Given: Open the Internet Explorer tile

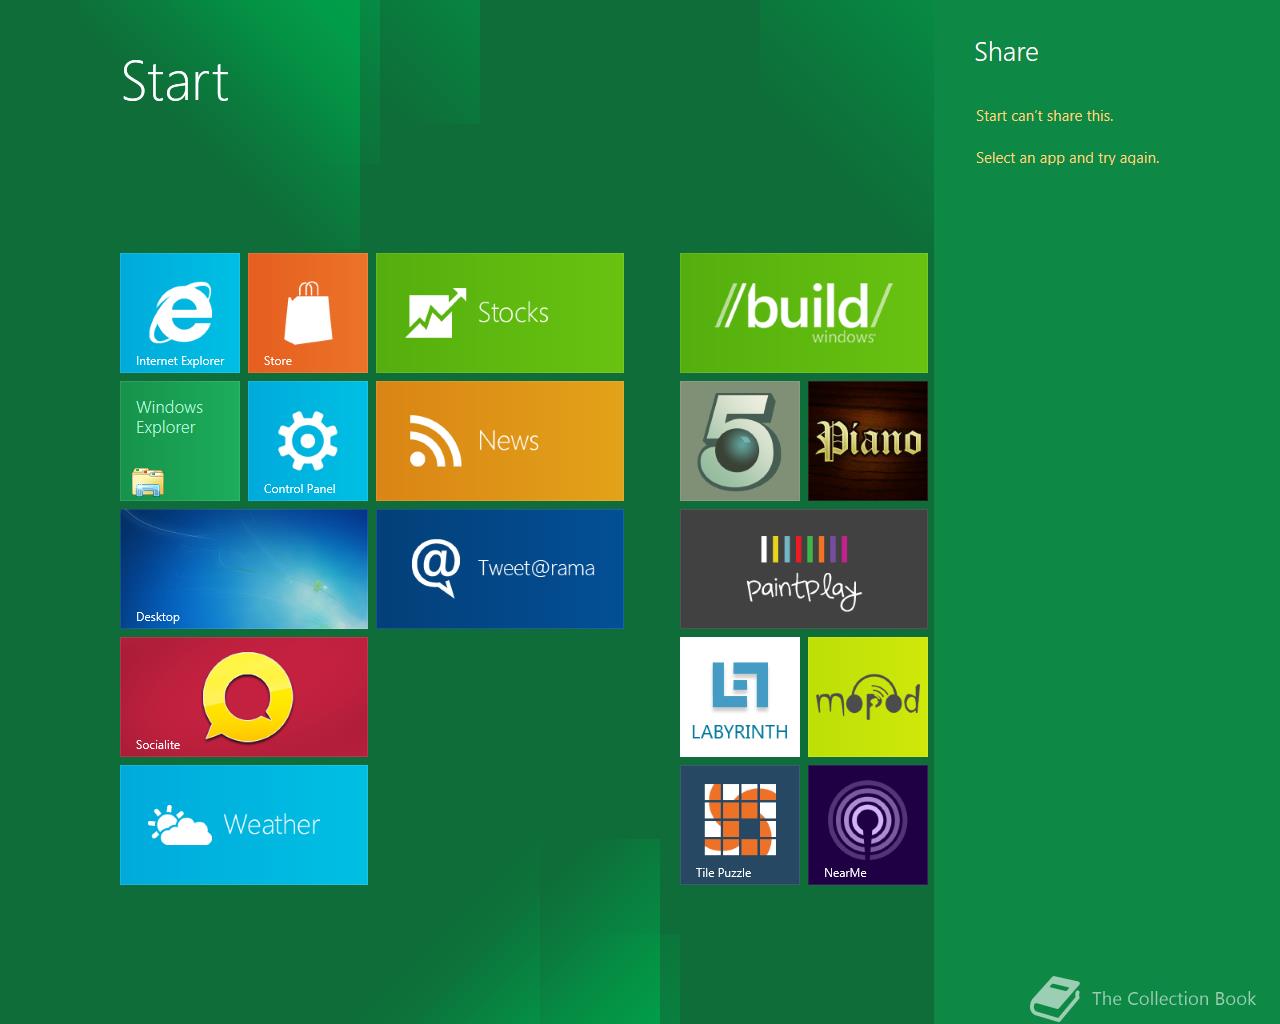Looking at the screenshot, I should (x=180, y=313).
